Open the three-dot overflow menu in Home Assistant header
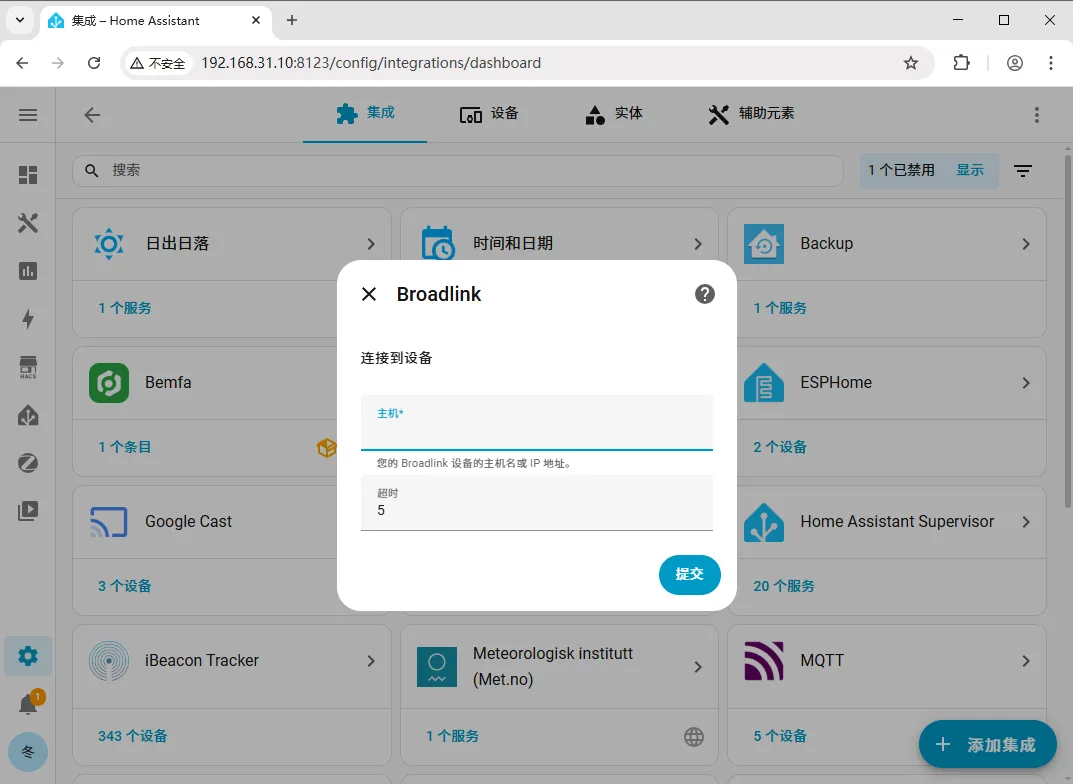 point(1037,115)
